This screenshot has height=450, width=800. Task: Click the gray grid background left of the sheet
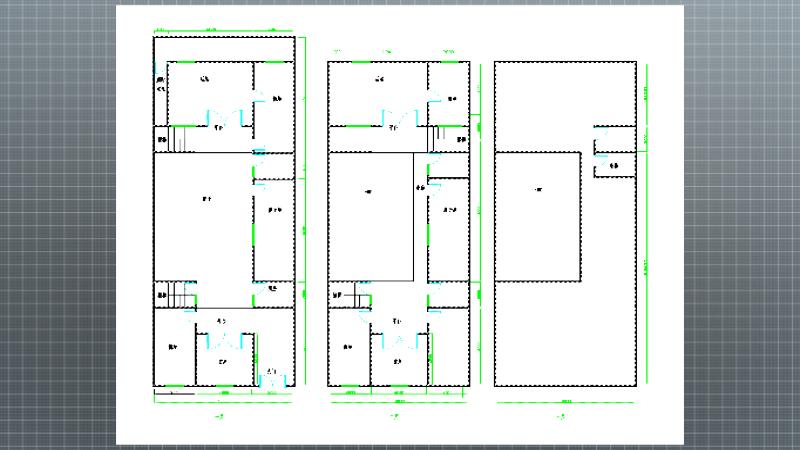click(x=56, y=225)
